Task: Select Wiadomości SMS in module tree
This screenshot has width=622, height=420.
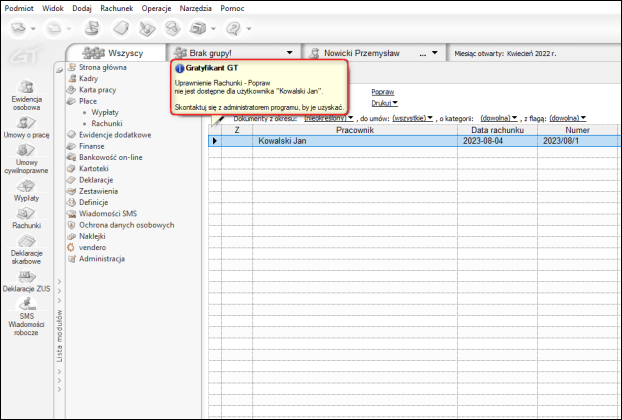Action: coord(108,213)
